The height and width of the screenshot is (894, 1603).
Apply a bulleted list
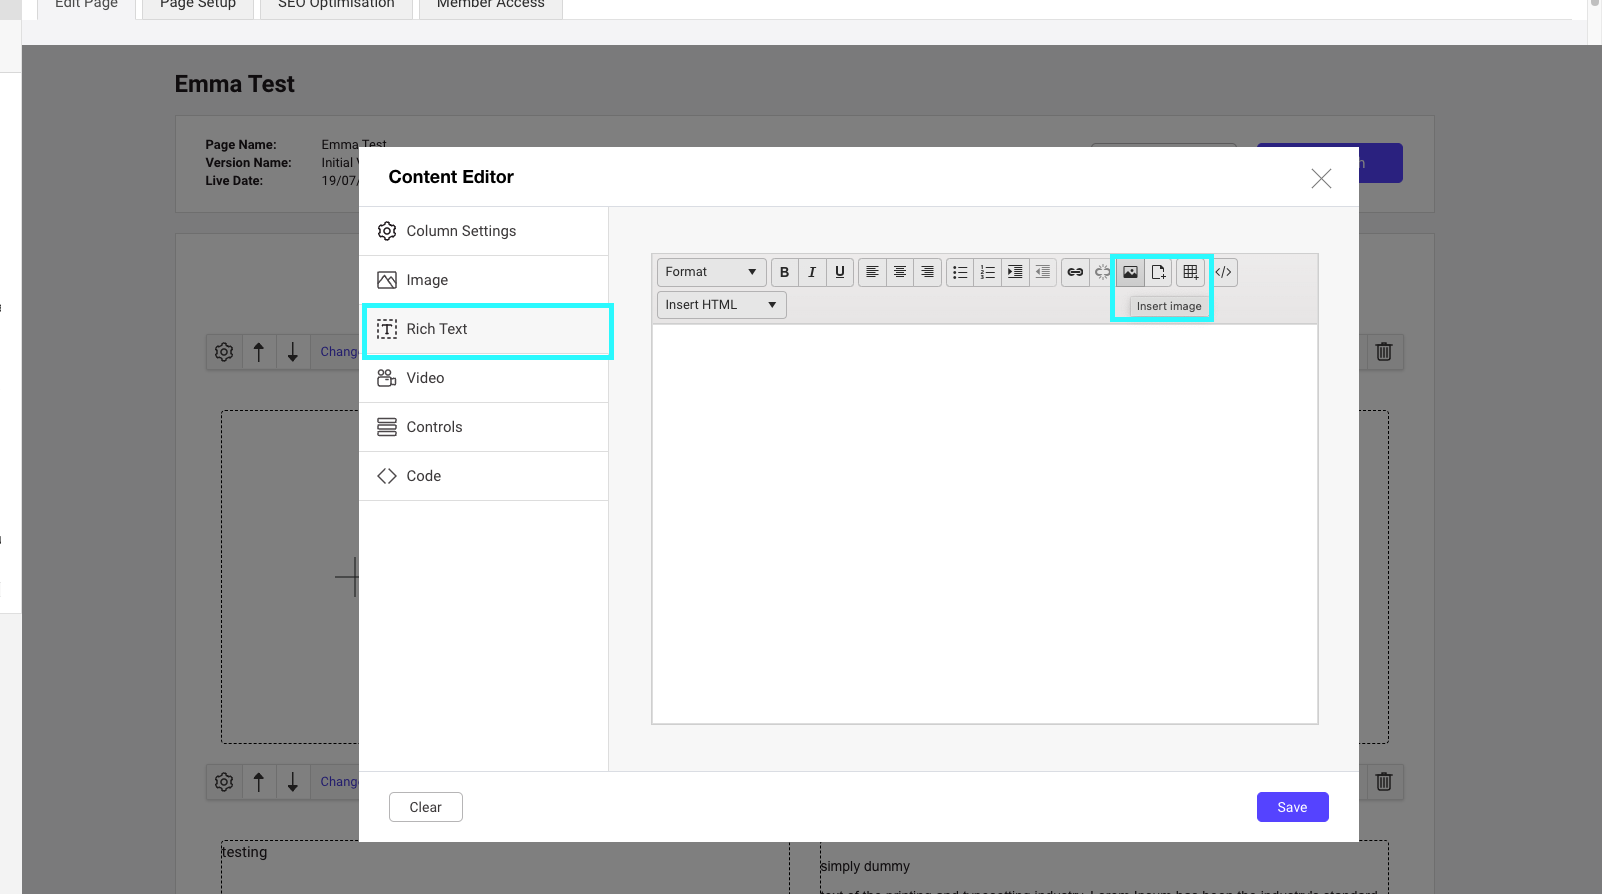point(960,272)
